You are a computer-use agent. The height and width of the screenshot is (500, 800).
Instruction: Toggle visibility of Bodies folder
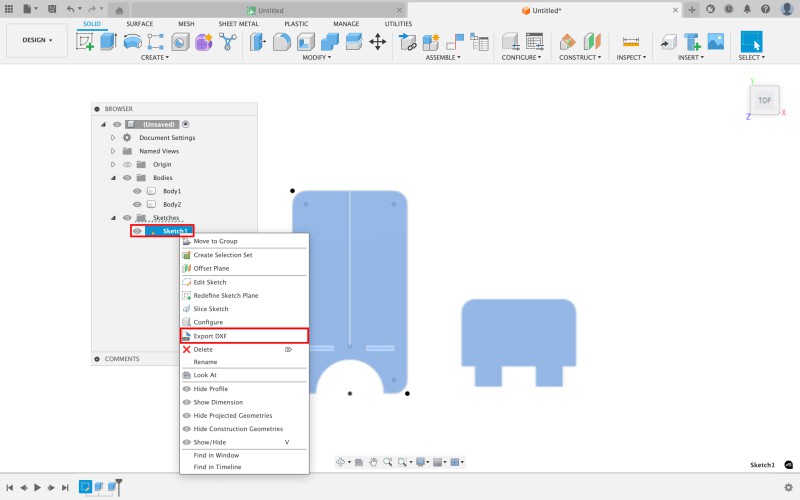pyautogui.click(x=127, y=178)
